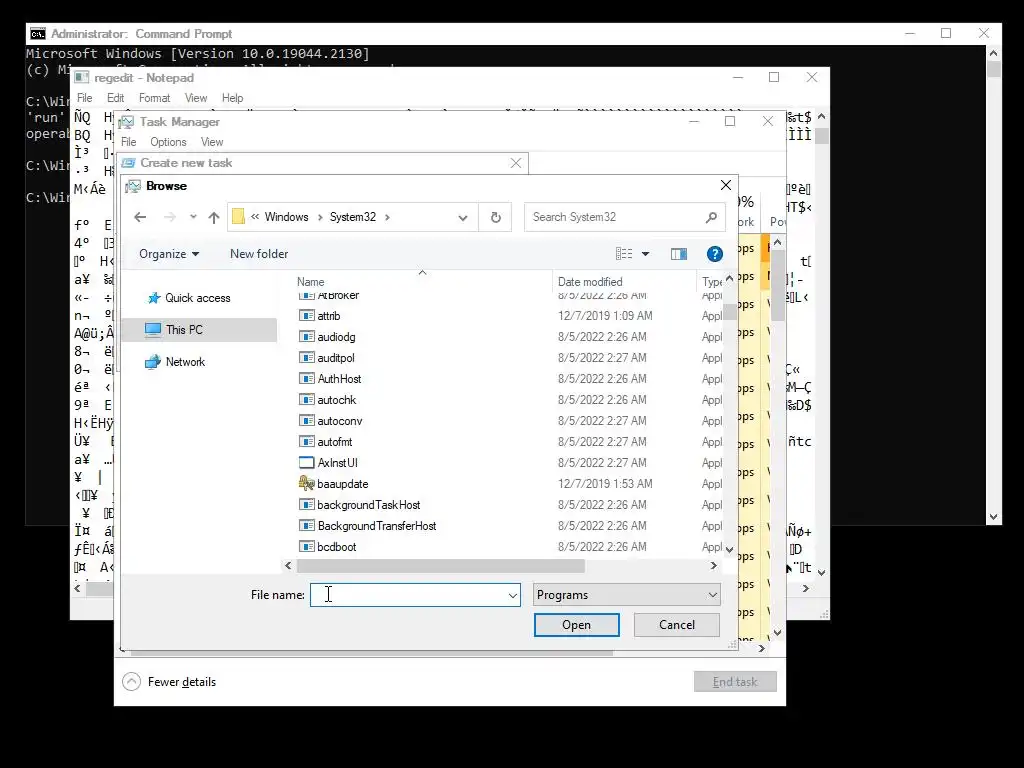Select the bcdboot application icon
1024x768 pixels.
tap(306, 547)
